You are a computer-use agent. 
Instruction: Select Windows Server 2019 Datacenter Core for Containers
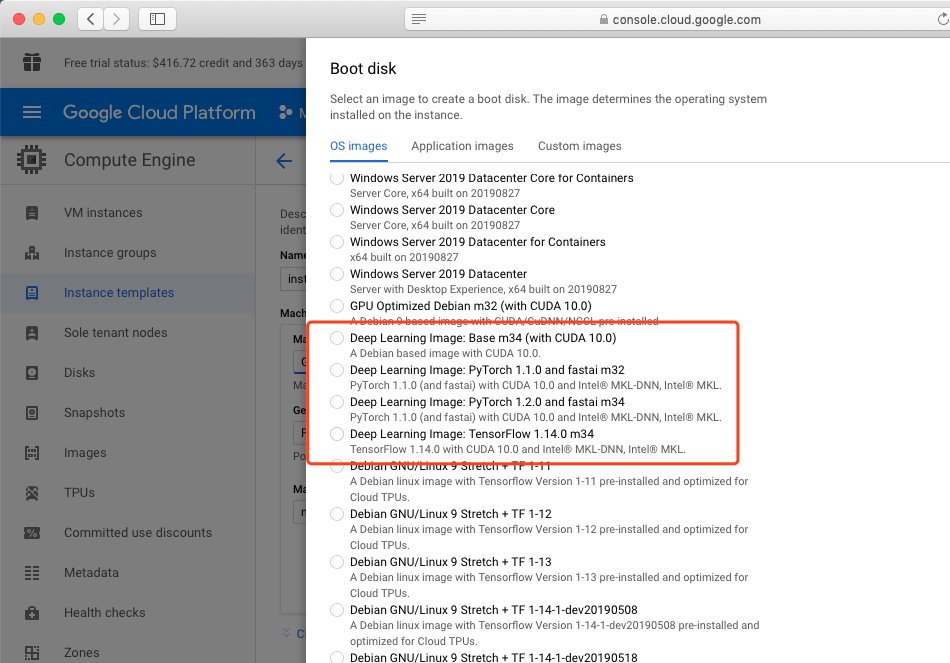[x=337, y=178]
